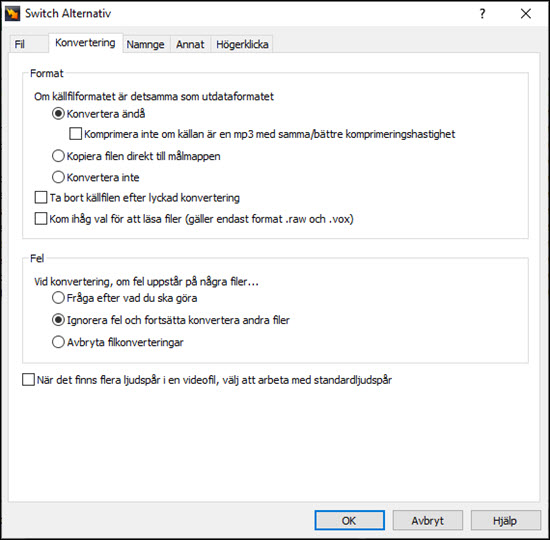Select the Konvertering tab

click(x=86, y=43)
